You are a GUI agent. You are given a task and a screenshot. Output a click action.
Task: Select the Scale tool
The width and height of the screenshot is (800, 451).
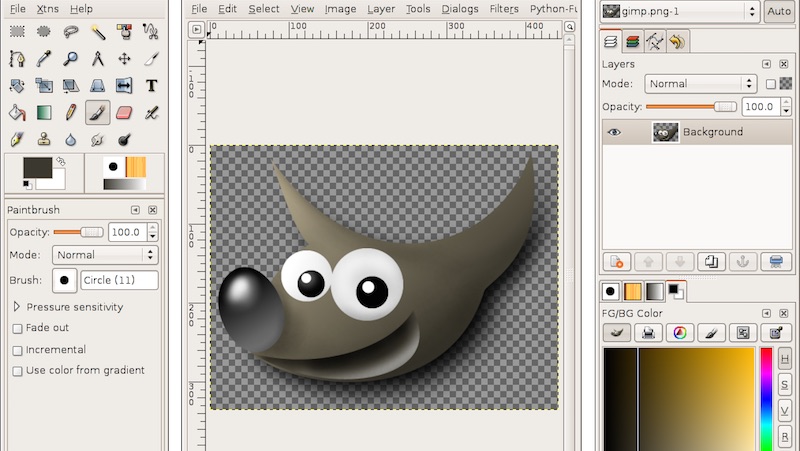(44, 86)
